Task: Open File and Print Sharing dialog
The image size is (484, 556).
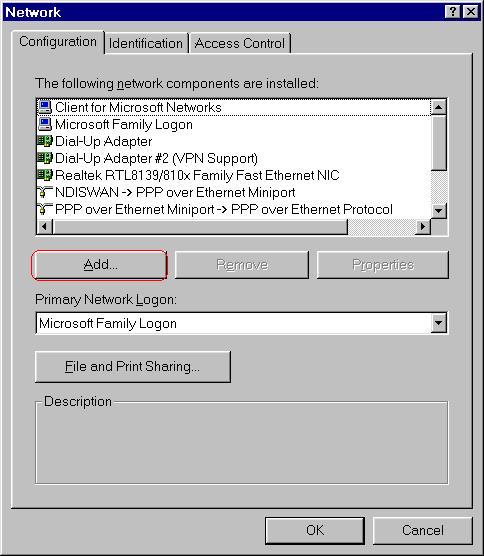Action: pyautogui.click(x=133, y=367)
